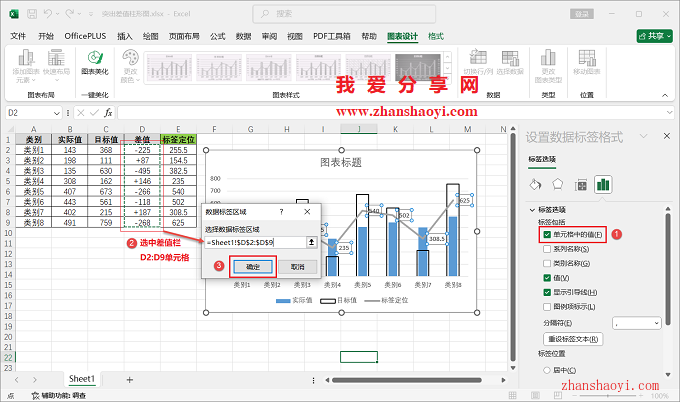Close the data label range dialog
Screen dimensions: 680x402
coord(307,212)
